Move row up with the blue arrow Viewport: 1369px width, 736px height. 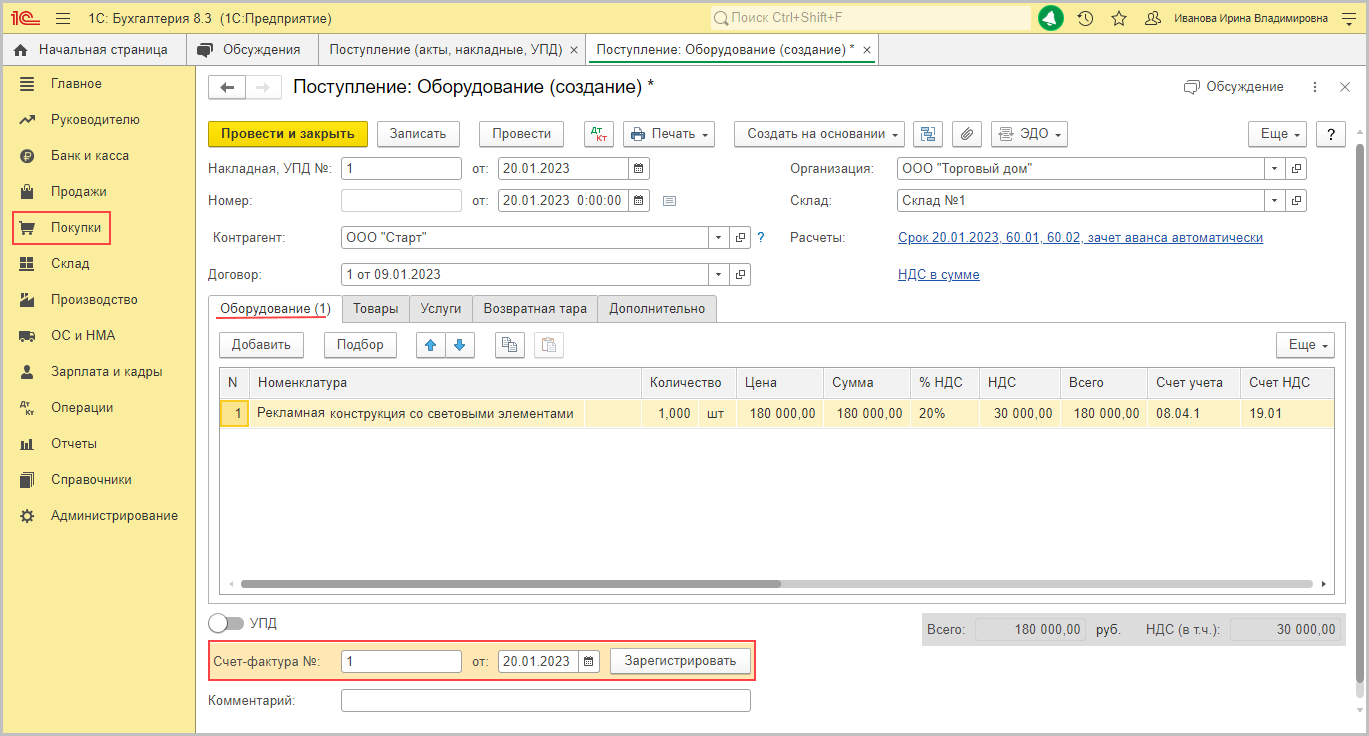431,345
